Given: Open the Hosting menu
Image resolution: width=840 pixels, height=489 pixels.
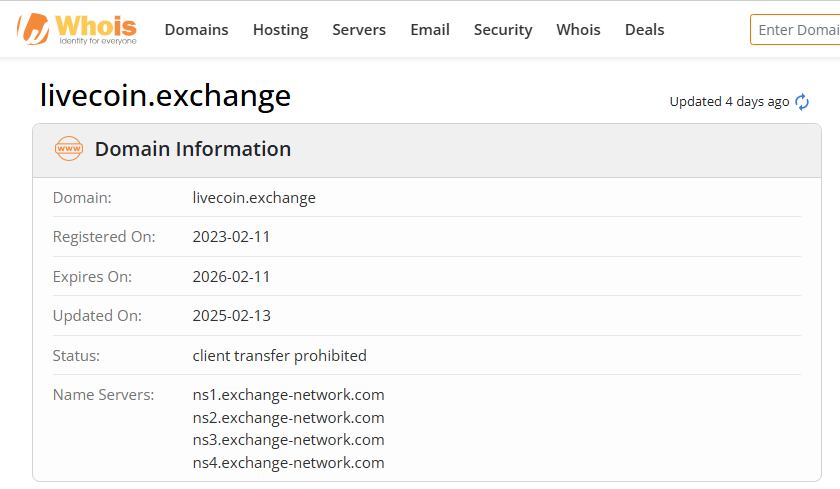Looking at the screenshot, I should point(280,29).
